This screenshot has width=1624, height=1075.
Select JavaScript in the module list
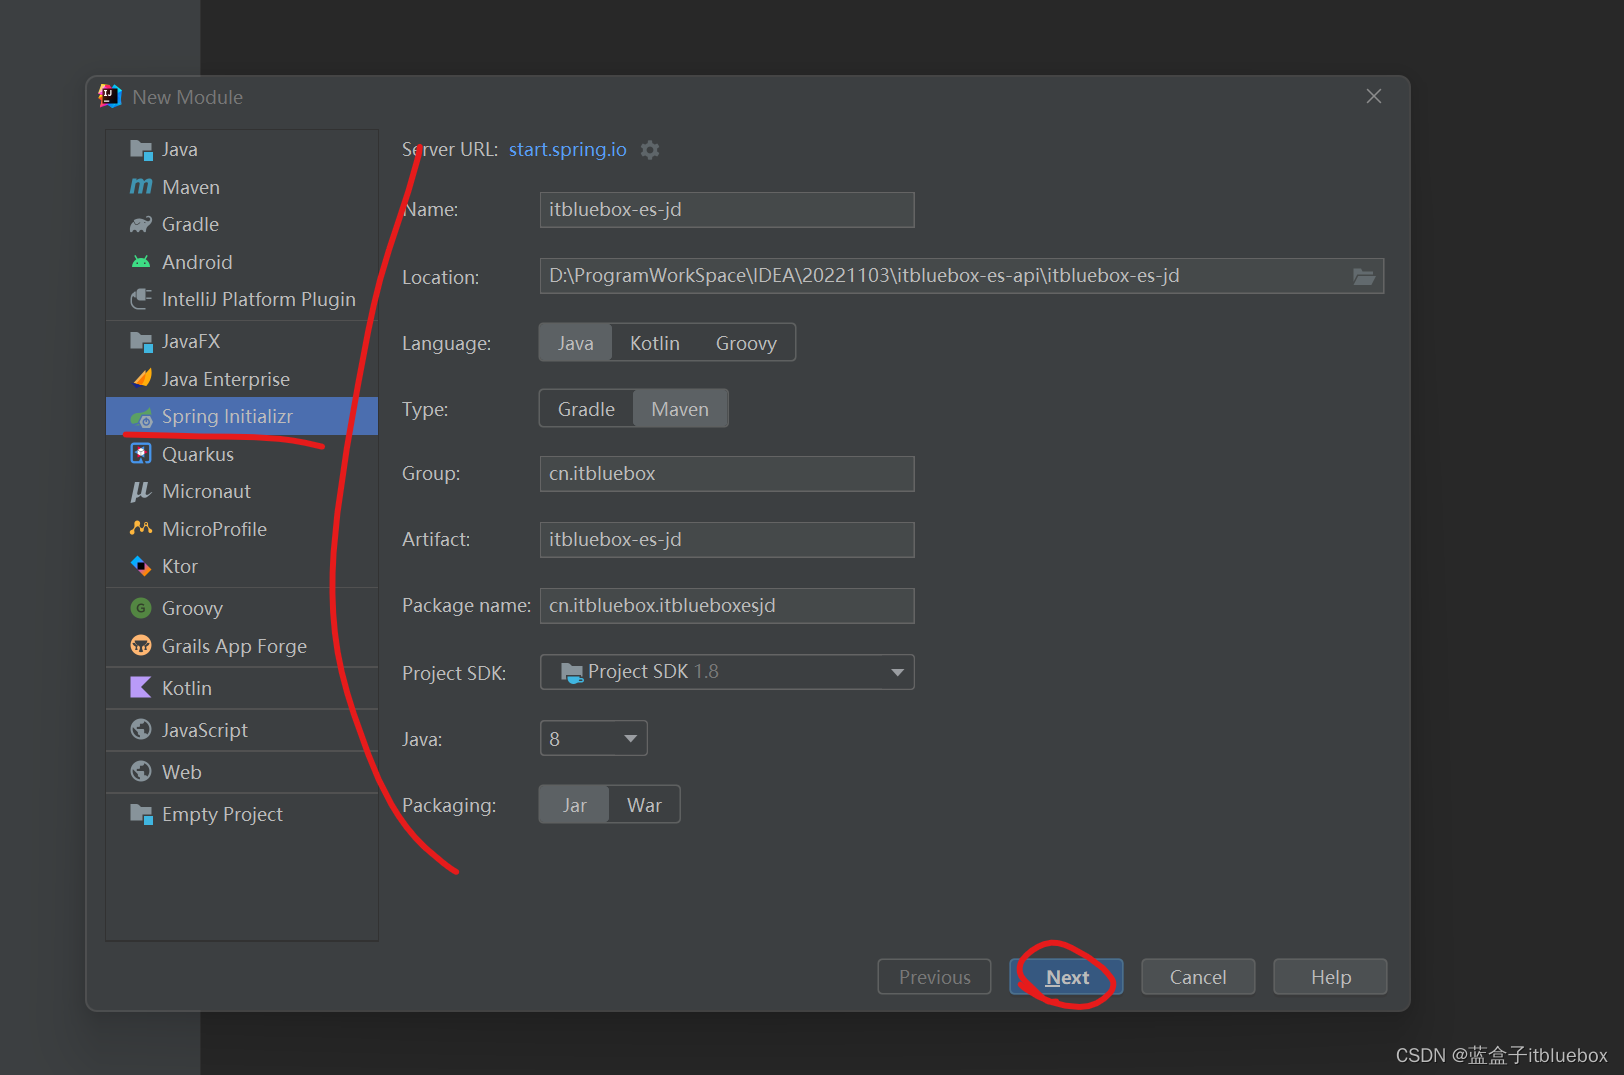(242, 730)
